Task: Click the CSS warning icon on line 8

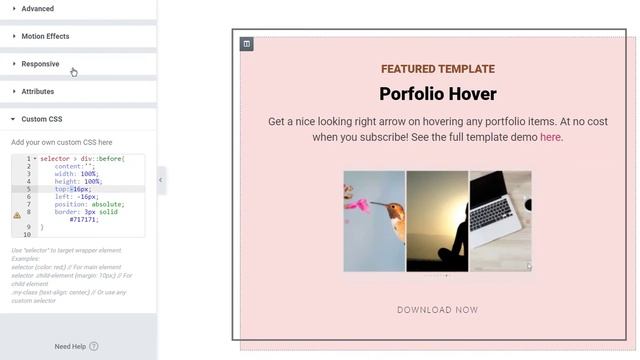Action: click(x=17, y=215)
